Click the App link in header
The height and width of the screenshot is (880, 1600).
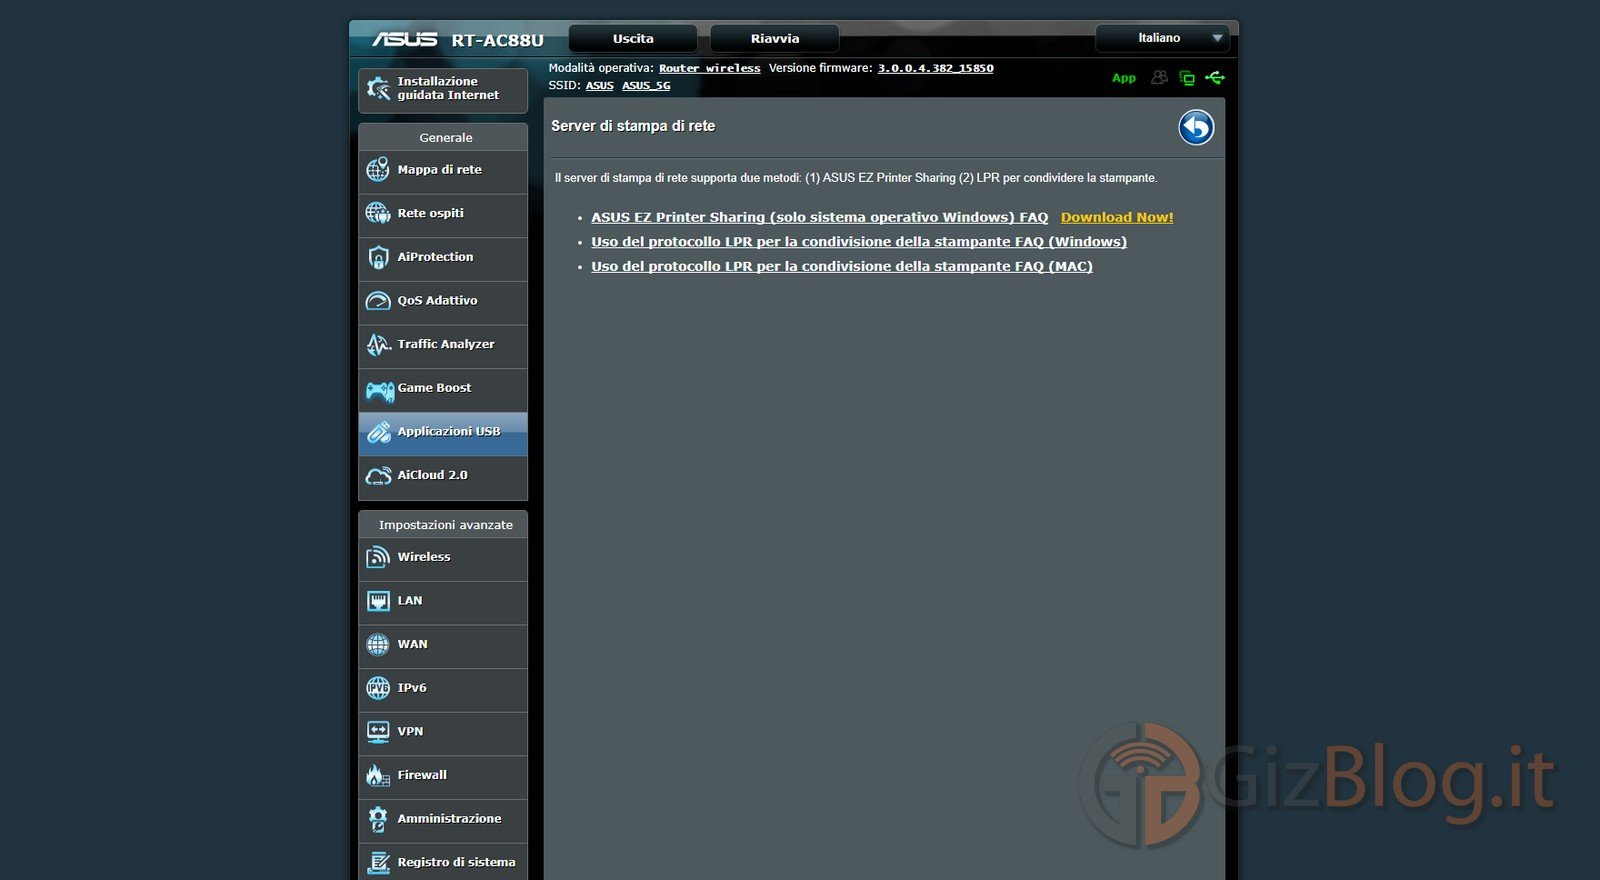(1124, 78)
